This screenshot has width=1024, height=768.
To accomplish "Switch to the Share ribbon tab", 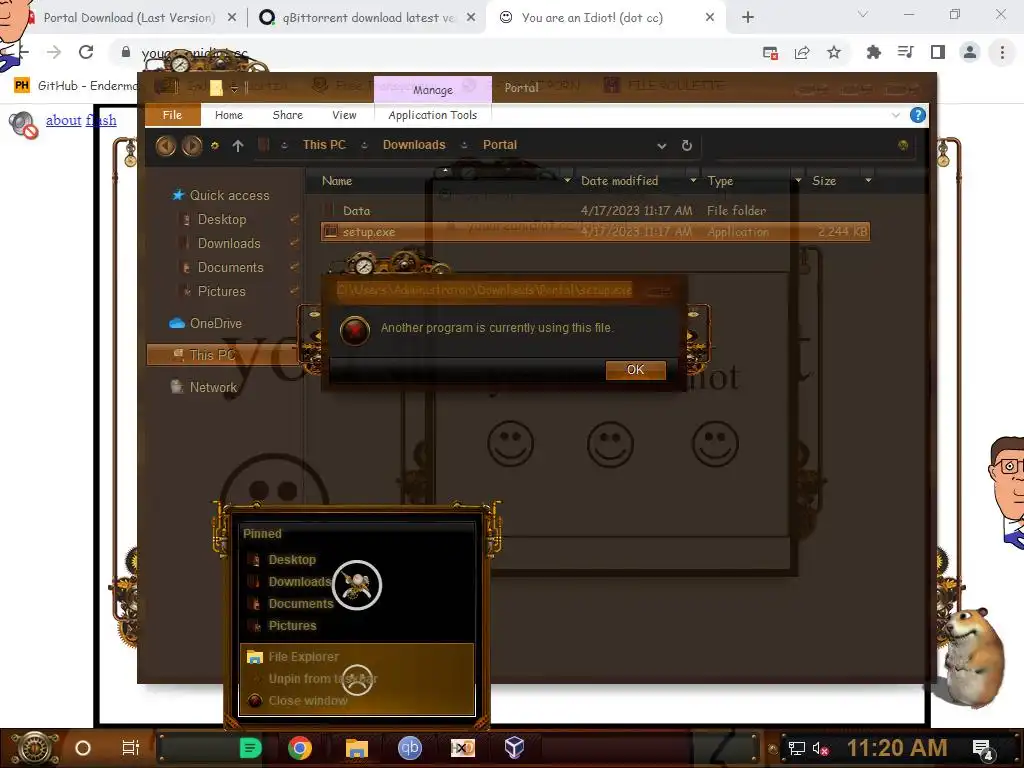I will (x=287, y=115).
